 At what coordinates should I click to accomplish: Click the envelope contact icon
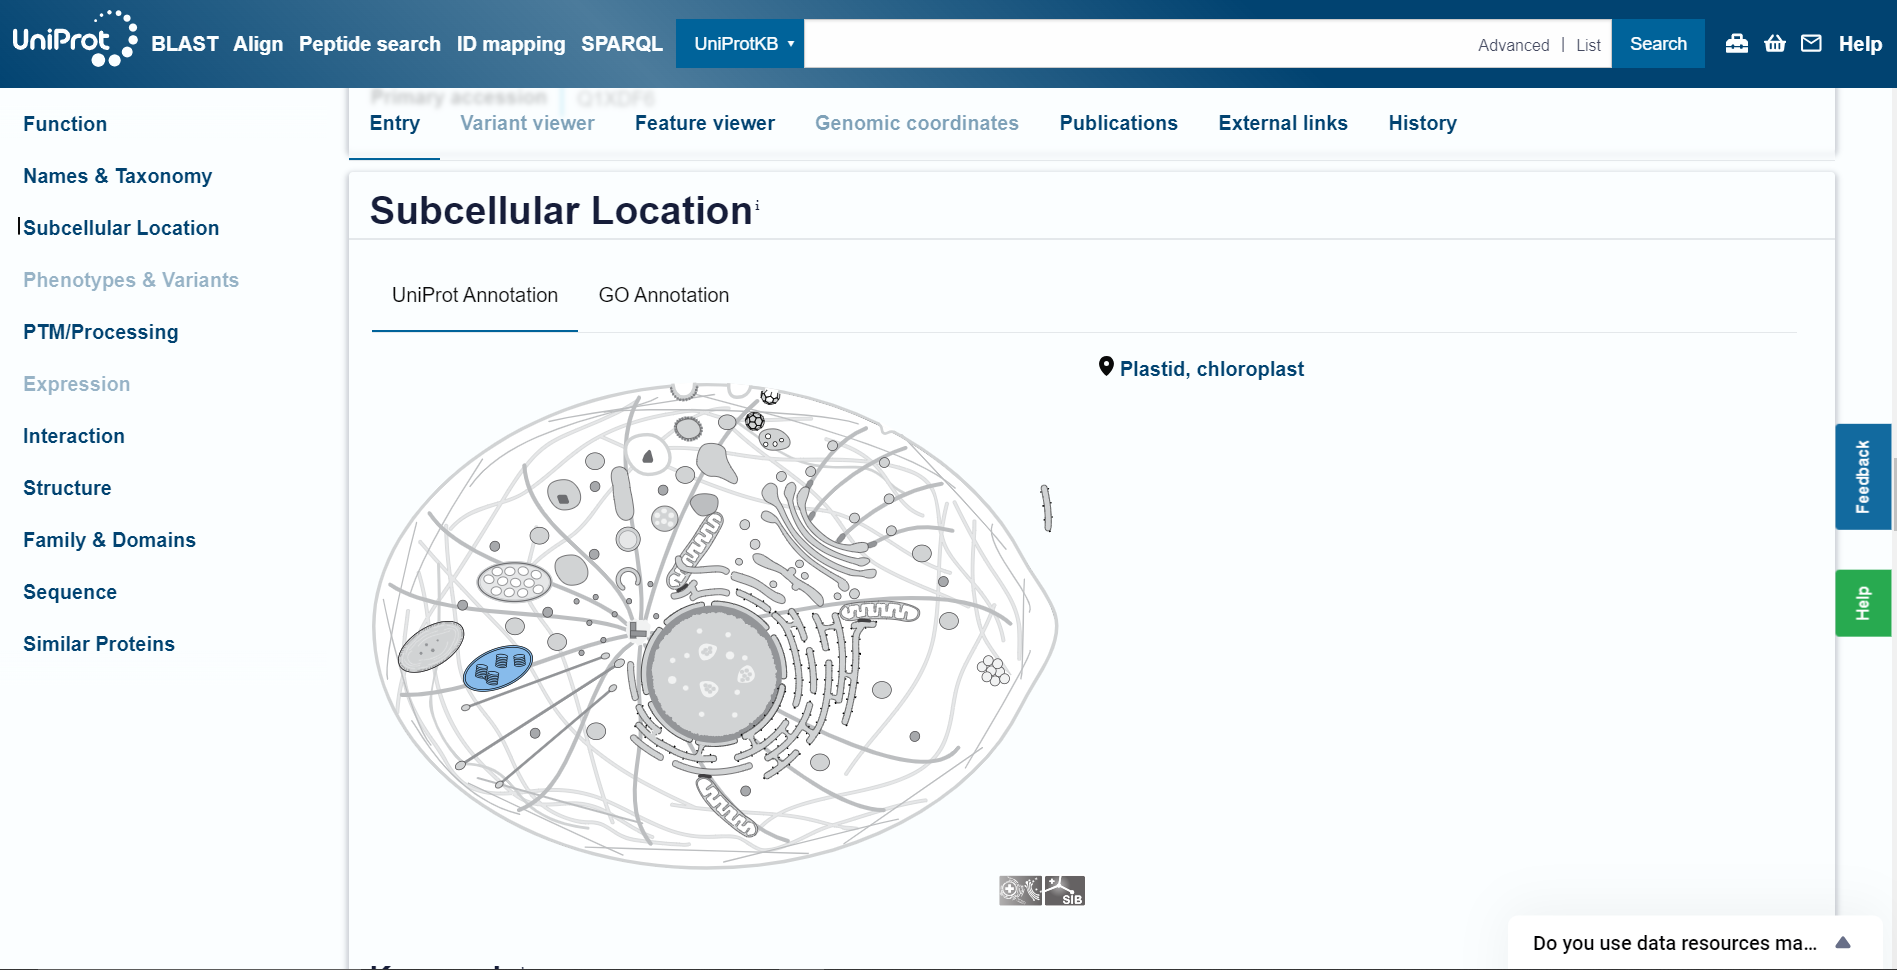1811,43
